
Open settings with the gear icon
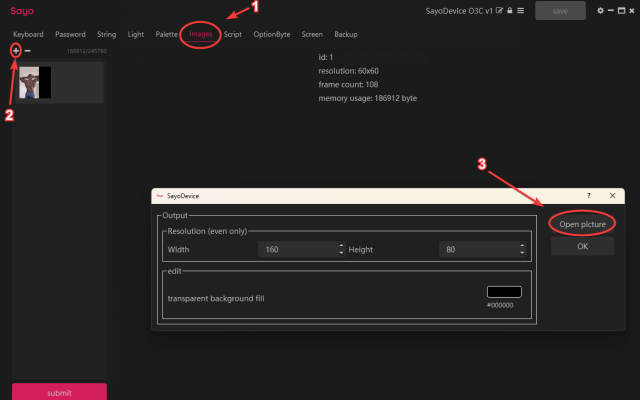[600, 11]
